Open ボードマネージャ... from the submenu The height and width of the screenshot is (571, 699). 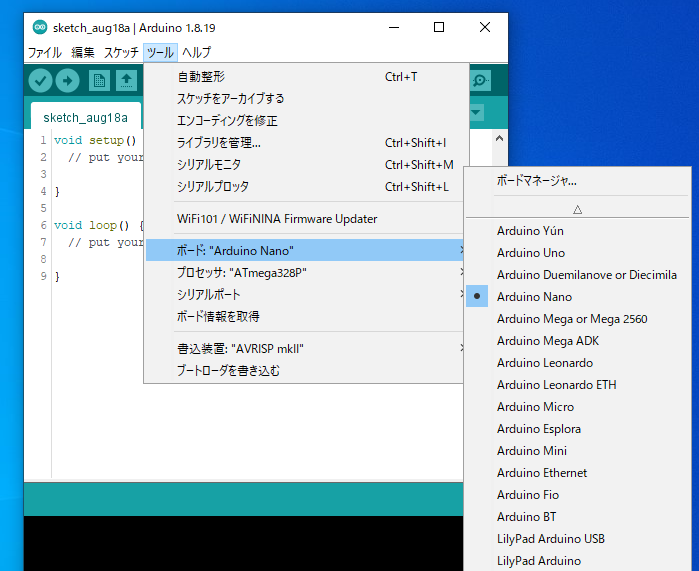click(536, 181)
